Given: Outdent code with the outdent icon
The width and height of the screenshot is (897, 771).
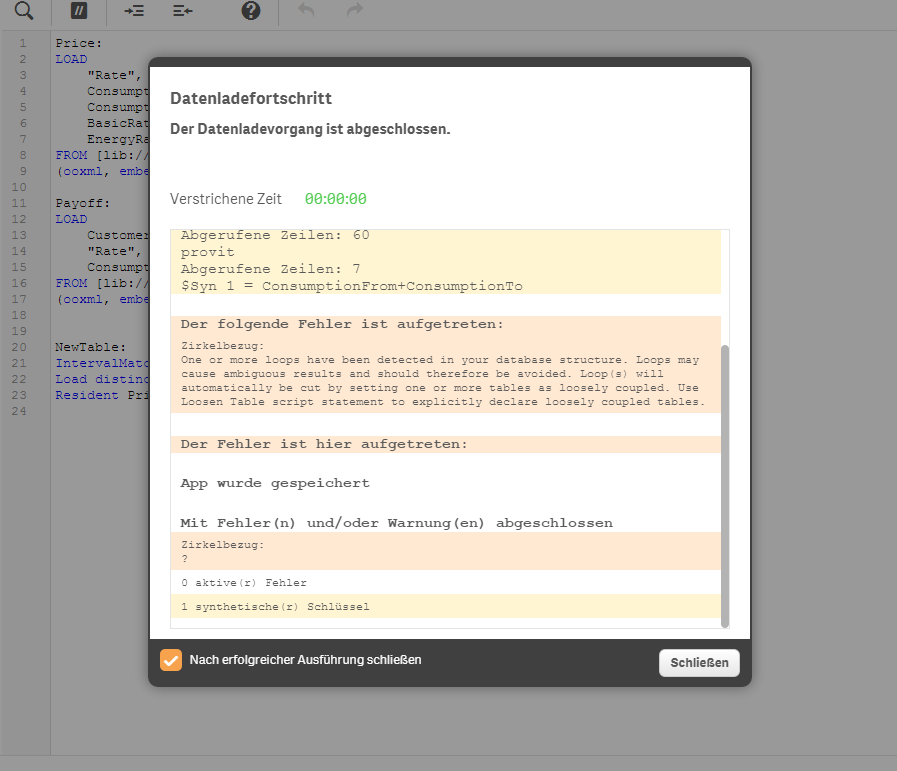Looking at the screenshot, I should (x=183, y=10).
